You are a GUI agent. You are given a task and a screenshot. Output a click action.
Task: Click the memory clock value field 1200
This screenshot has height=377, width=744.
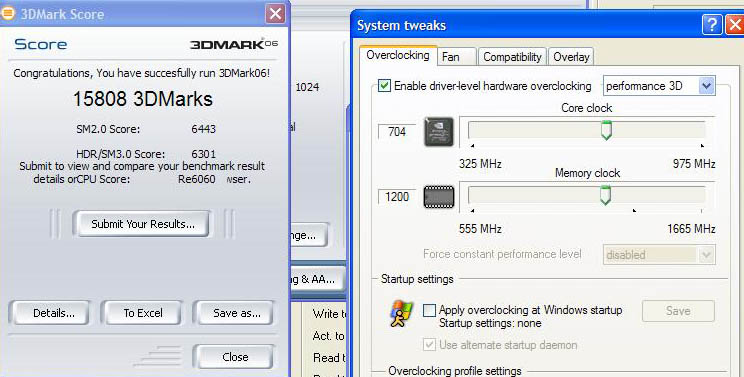click(x=397, y=197)
